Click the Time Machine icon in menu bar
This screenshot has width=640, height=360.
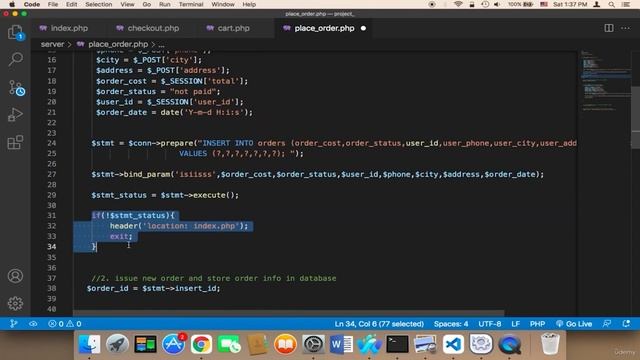(x=485, y=4)
